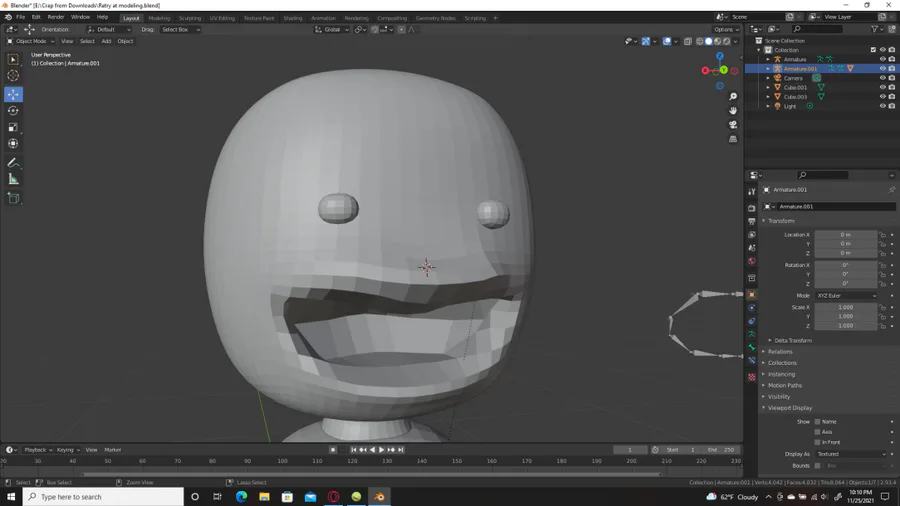900x506 pixels.
Task: Expand the Relations panel section
Action: tap(780, 352)
